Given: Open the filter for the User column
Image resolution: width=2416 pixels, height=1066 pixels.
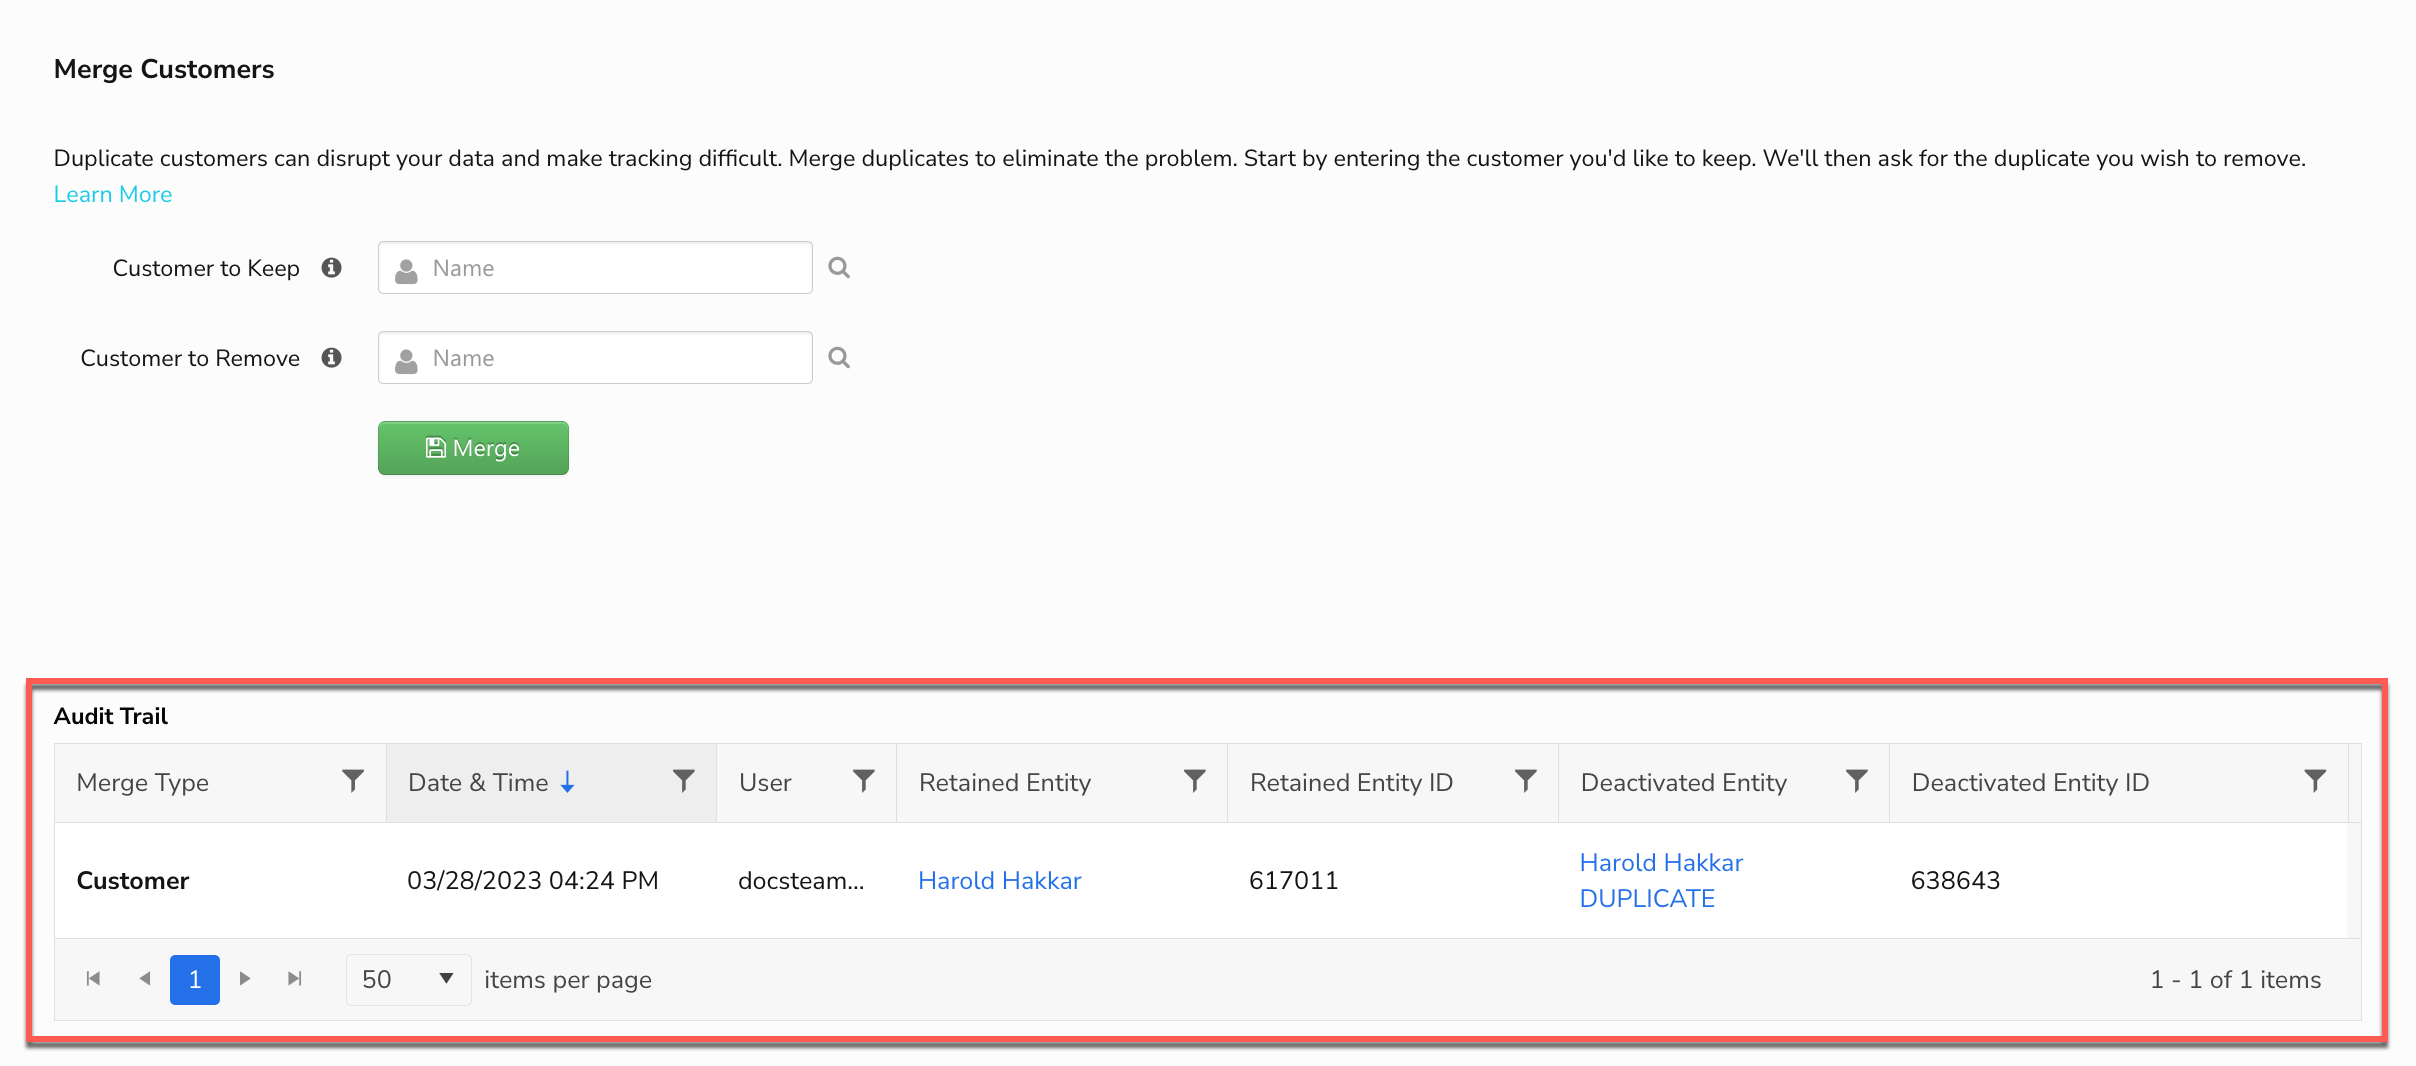Looking at the screenshot, I should click(x=864, y=781).
